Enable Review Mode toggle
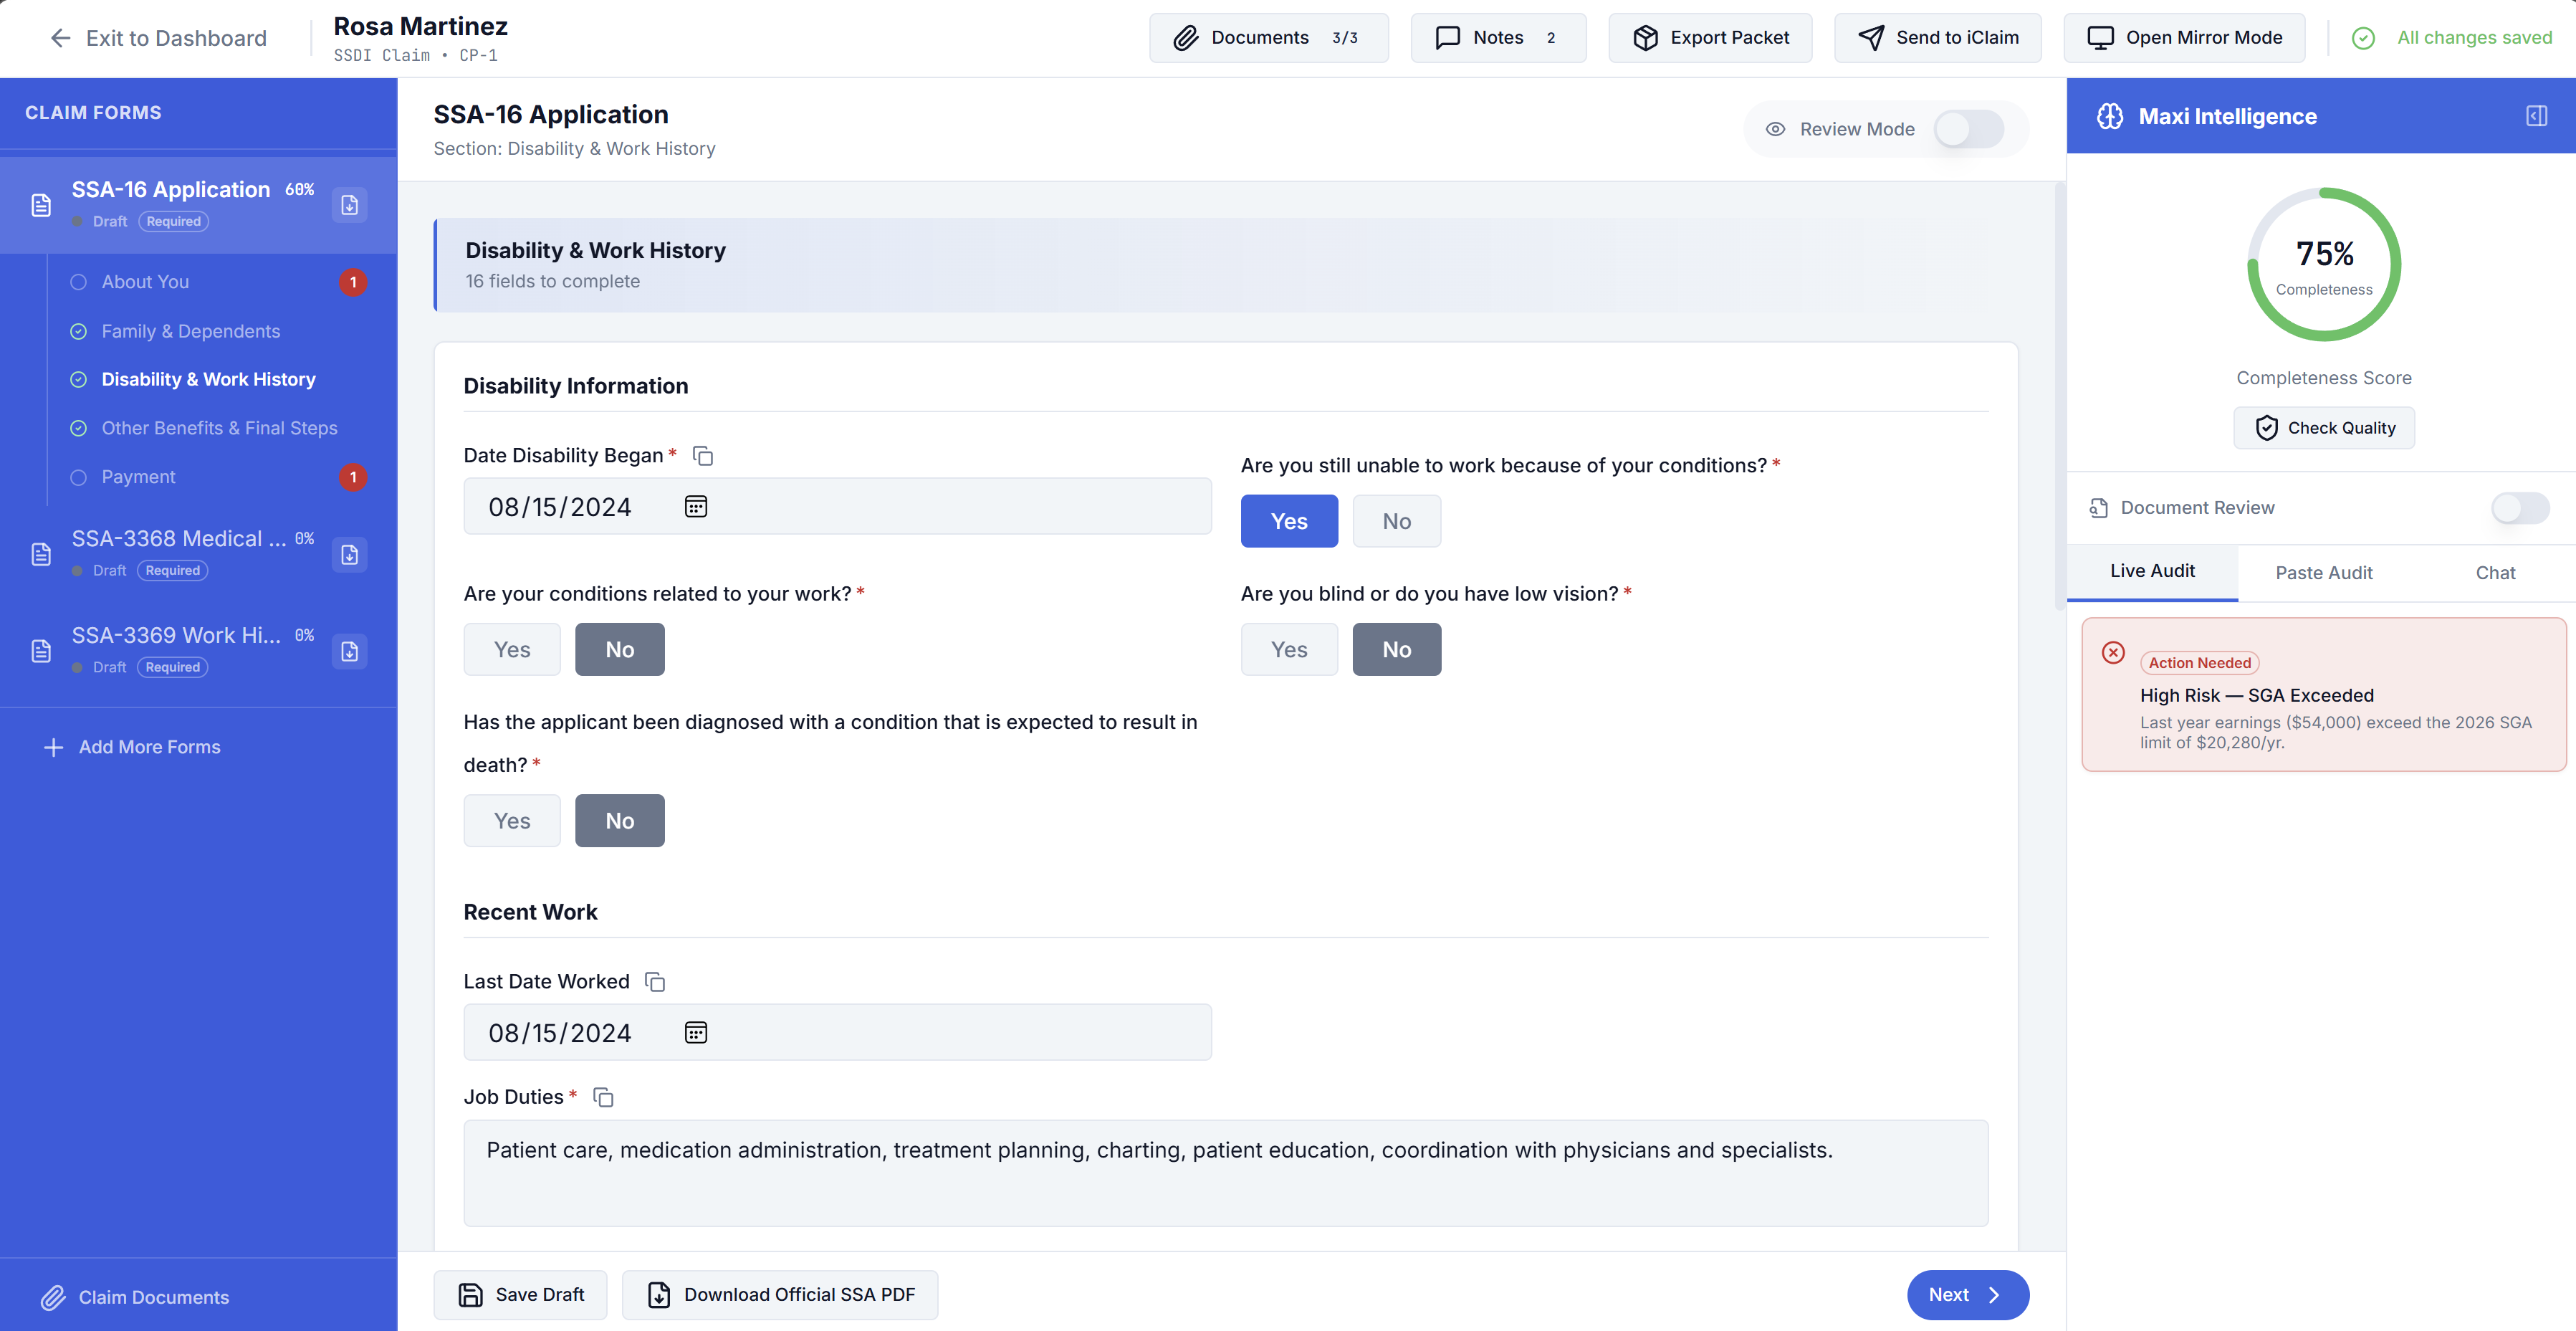This screenshot has width=2576, height=1331. point(1966,128)
